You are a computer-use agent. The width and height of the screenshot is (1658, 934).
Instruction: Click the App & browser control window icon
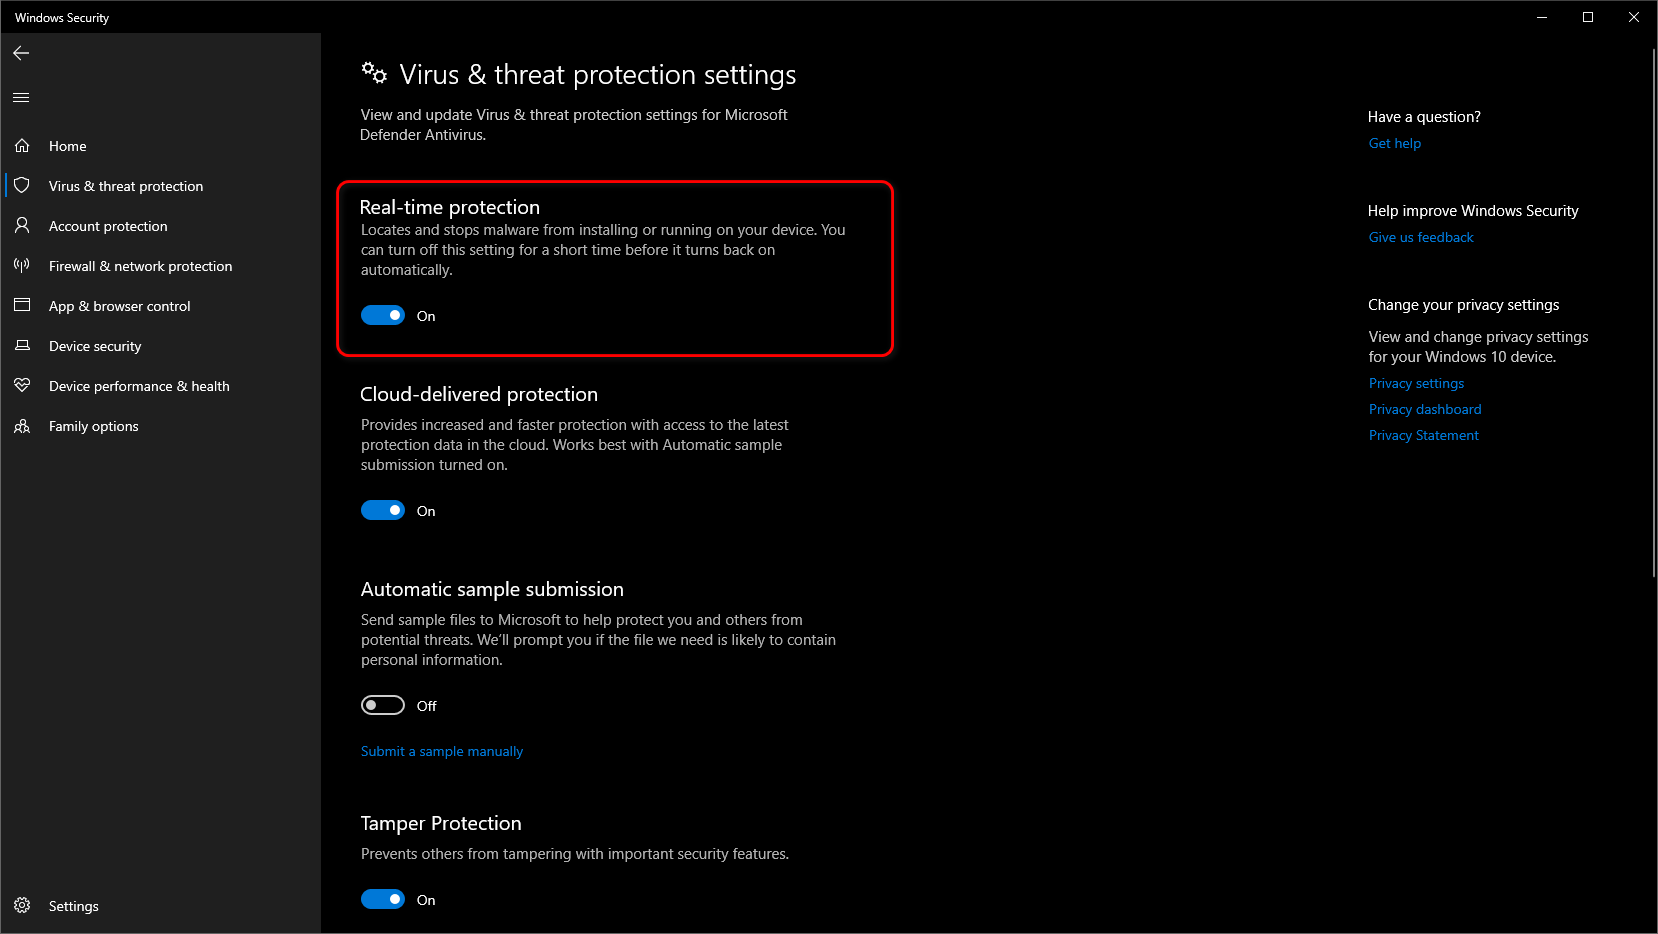[x=22, y=306]
